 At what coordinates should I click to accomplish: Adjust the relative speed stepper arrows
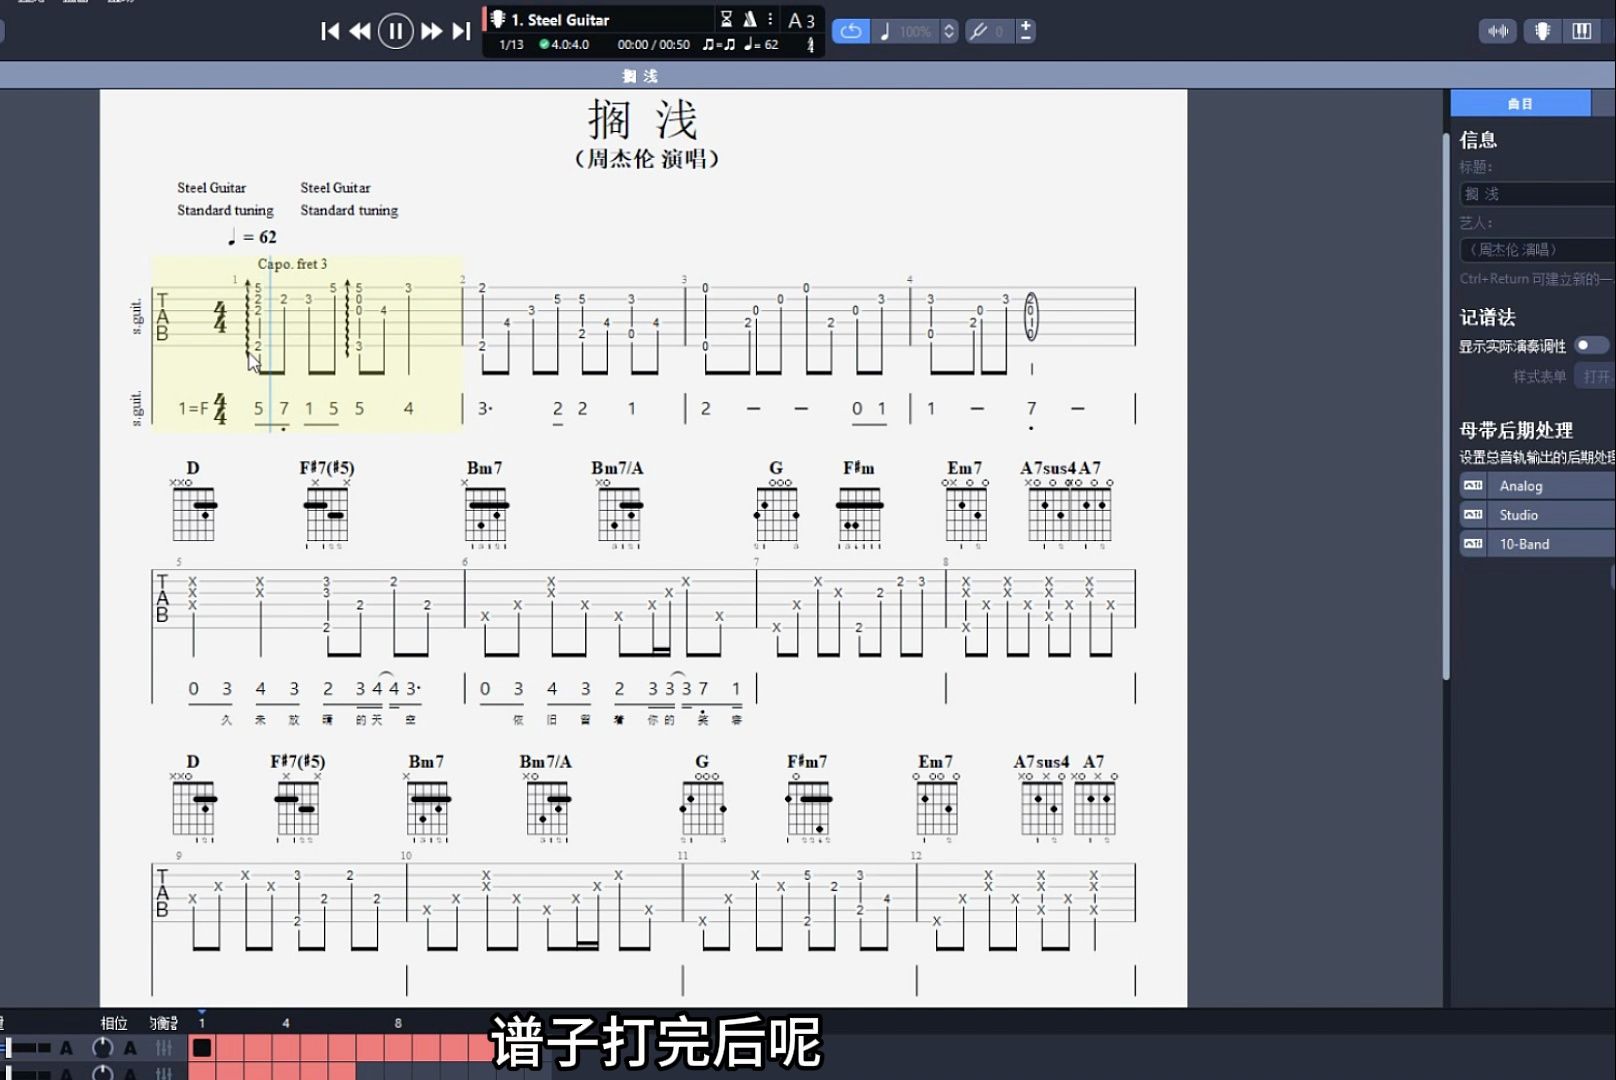(949, 31)
